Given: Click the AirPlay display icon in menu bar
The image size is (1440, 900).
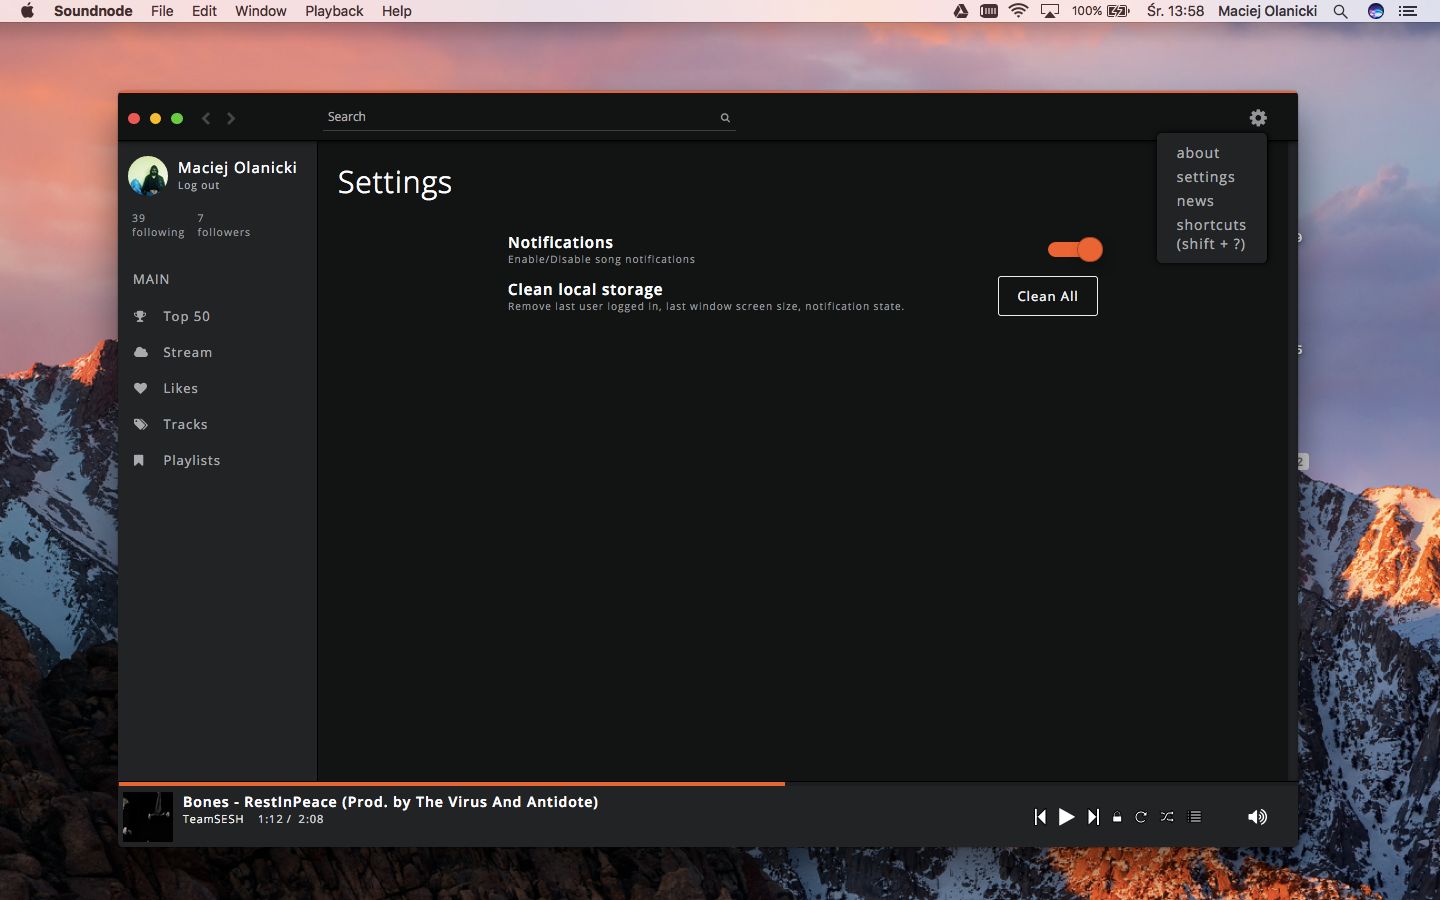Looking at the screenshot, I should (1050, 11).
